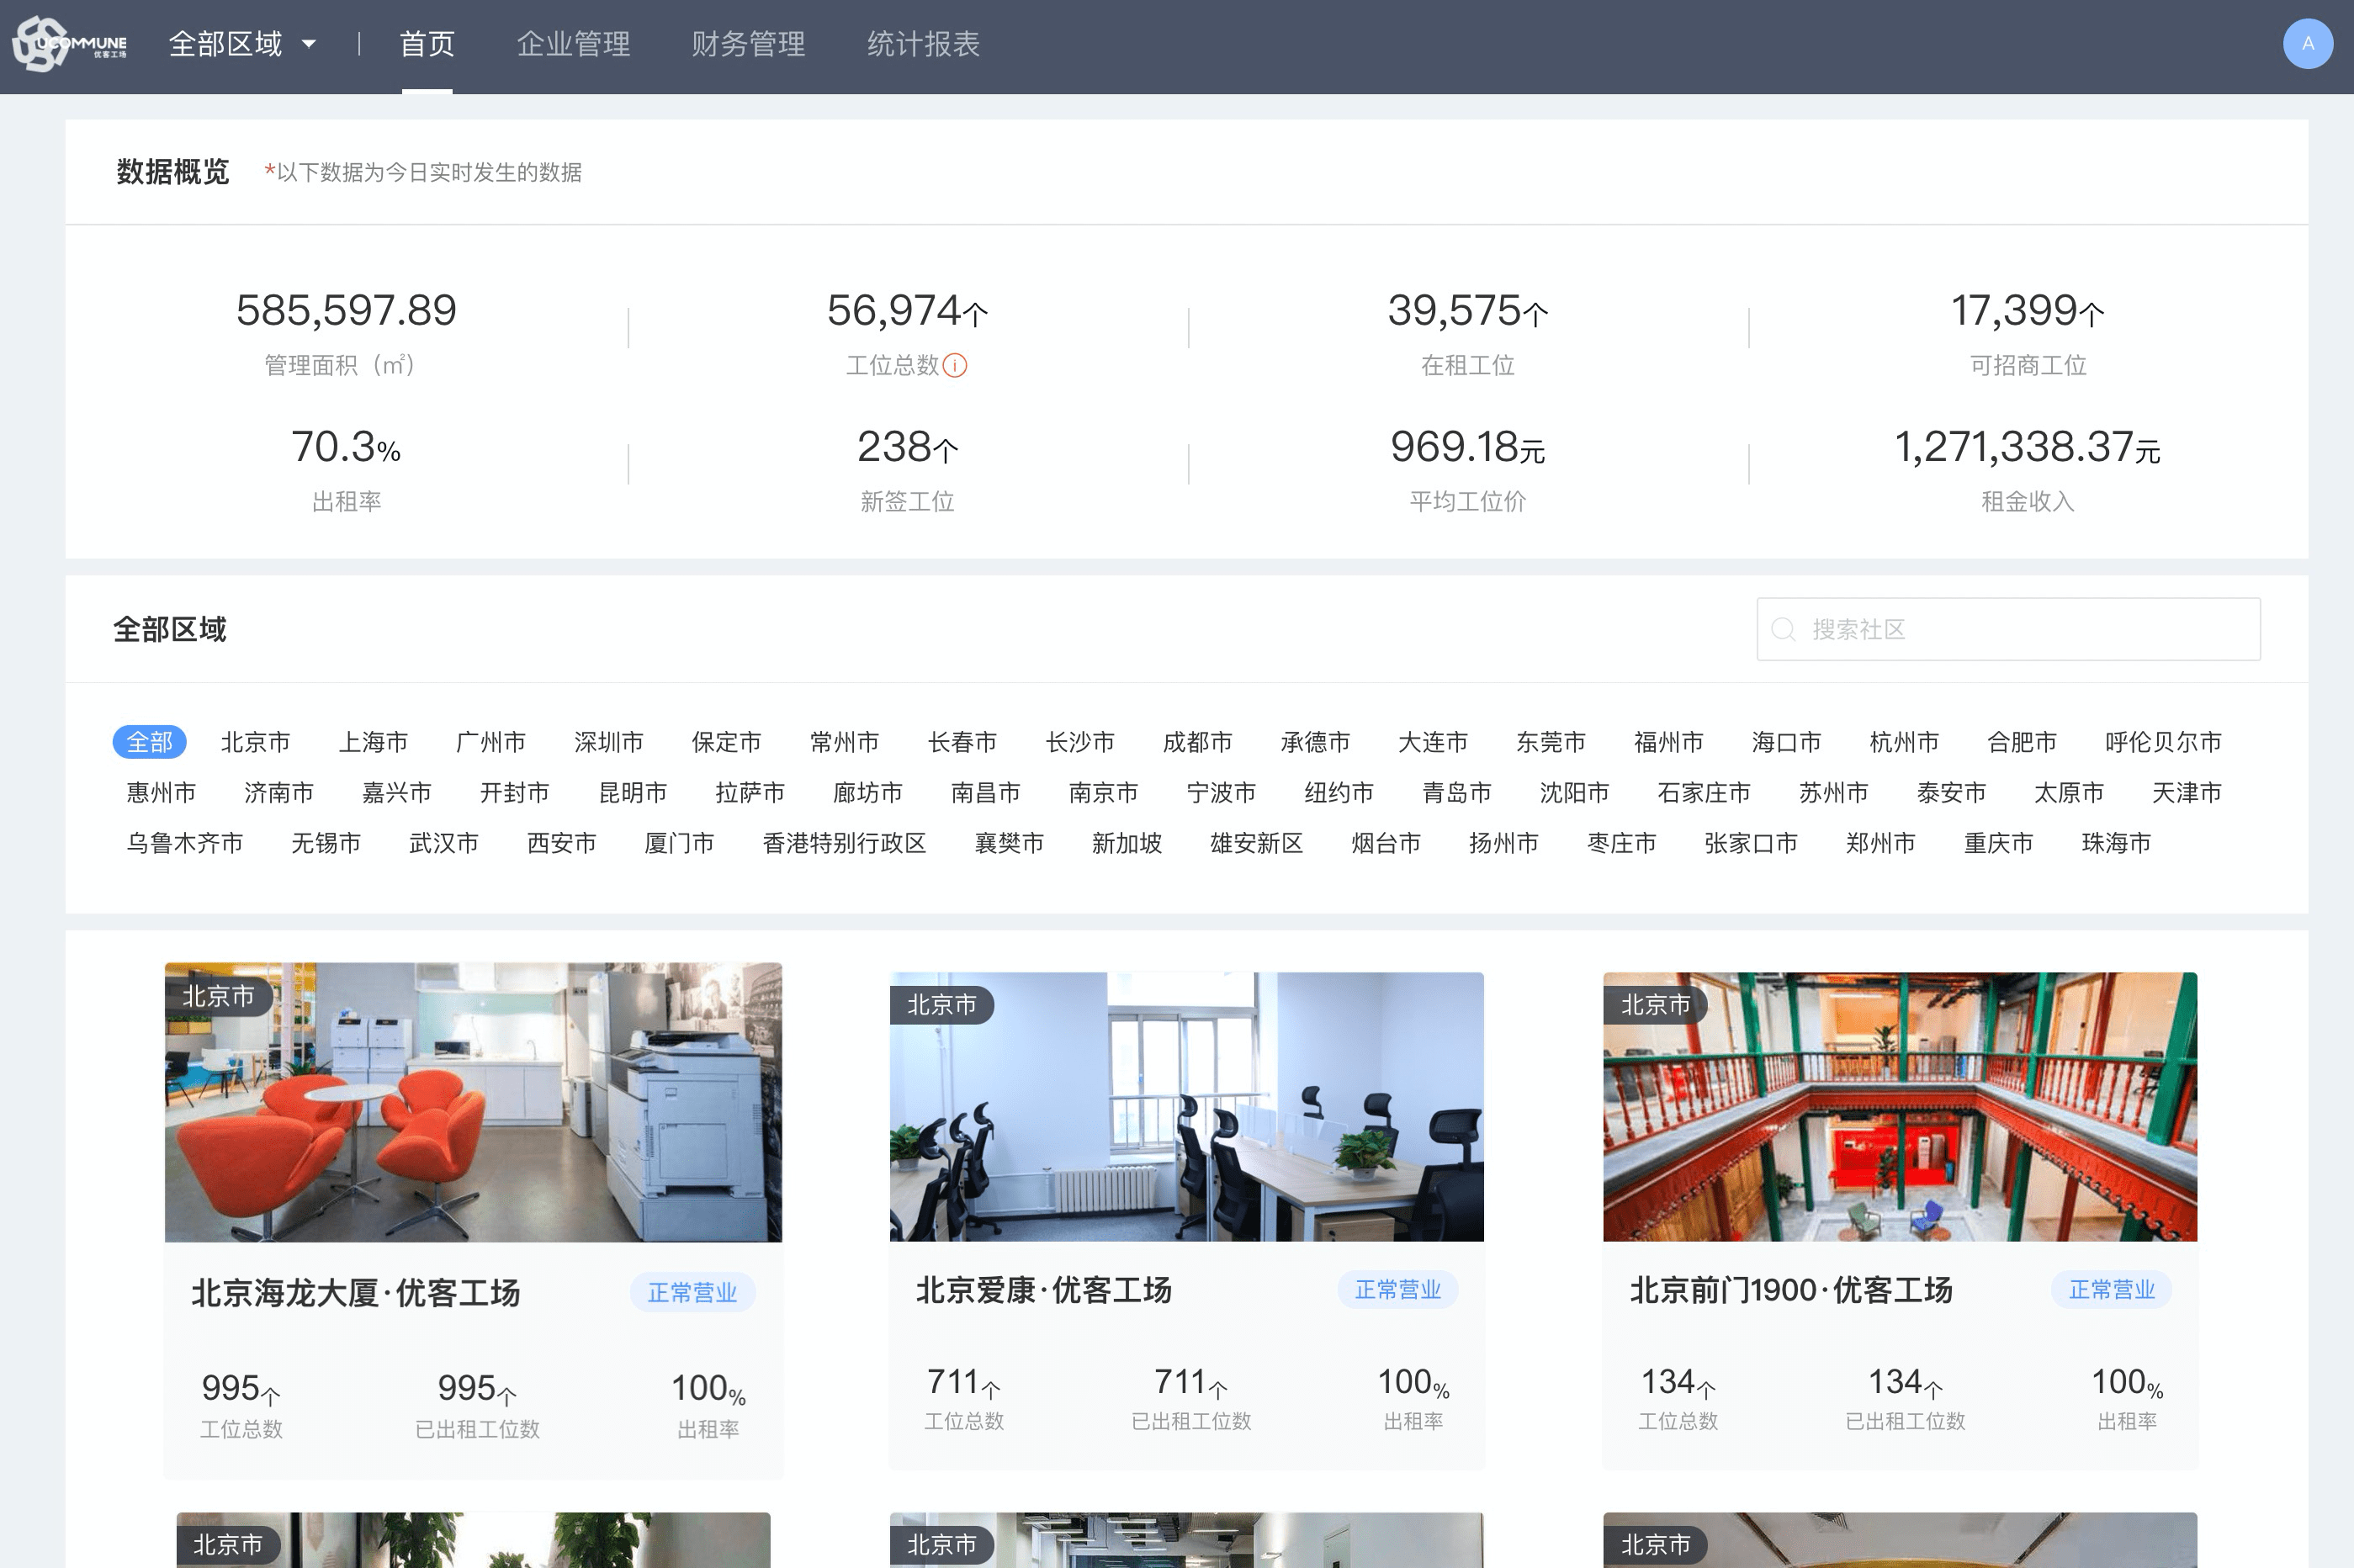Click the 乌鲁木齐市 filter

coord(185,843)
